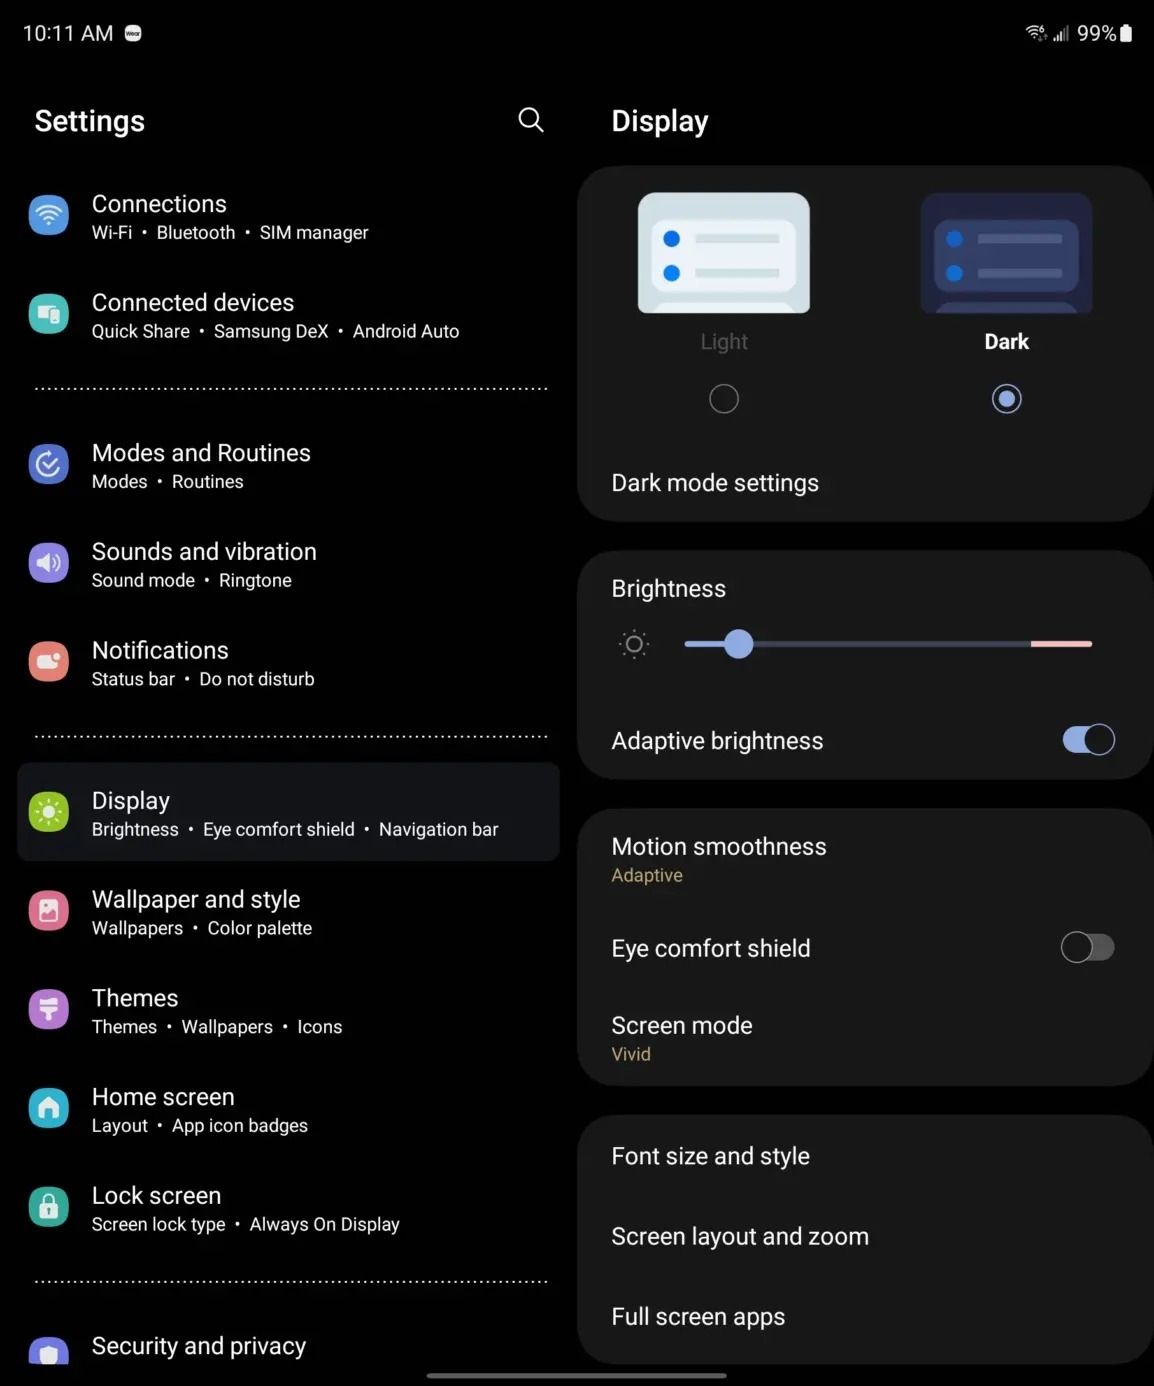Viewport: 1154px width, 1386px height.
Task: Open Motion smoothness options
Action: tap(865, 859)
